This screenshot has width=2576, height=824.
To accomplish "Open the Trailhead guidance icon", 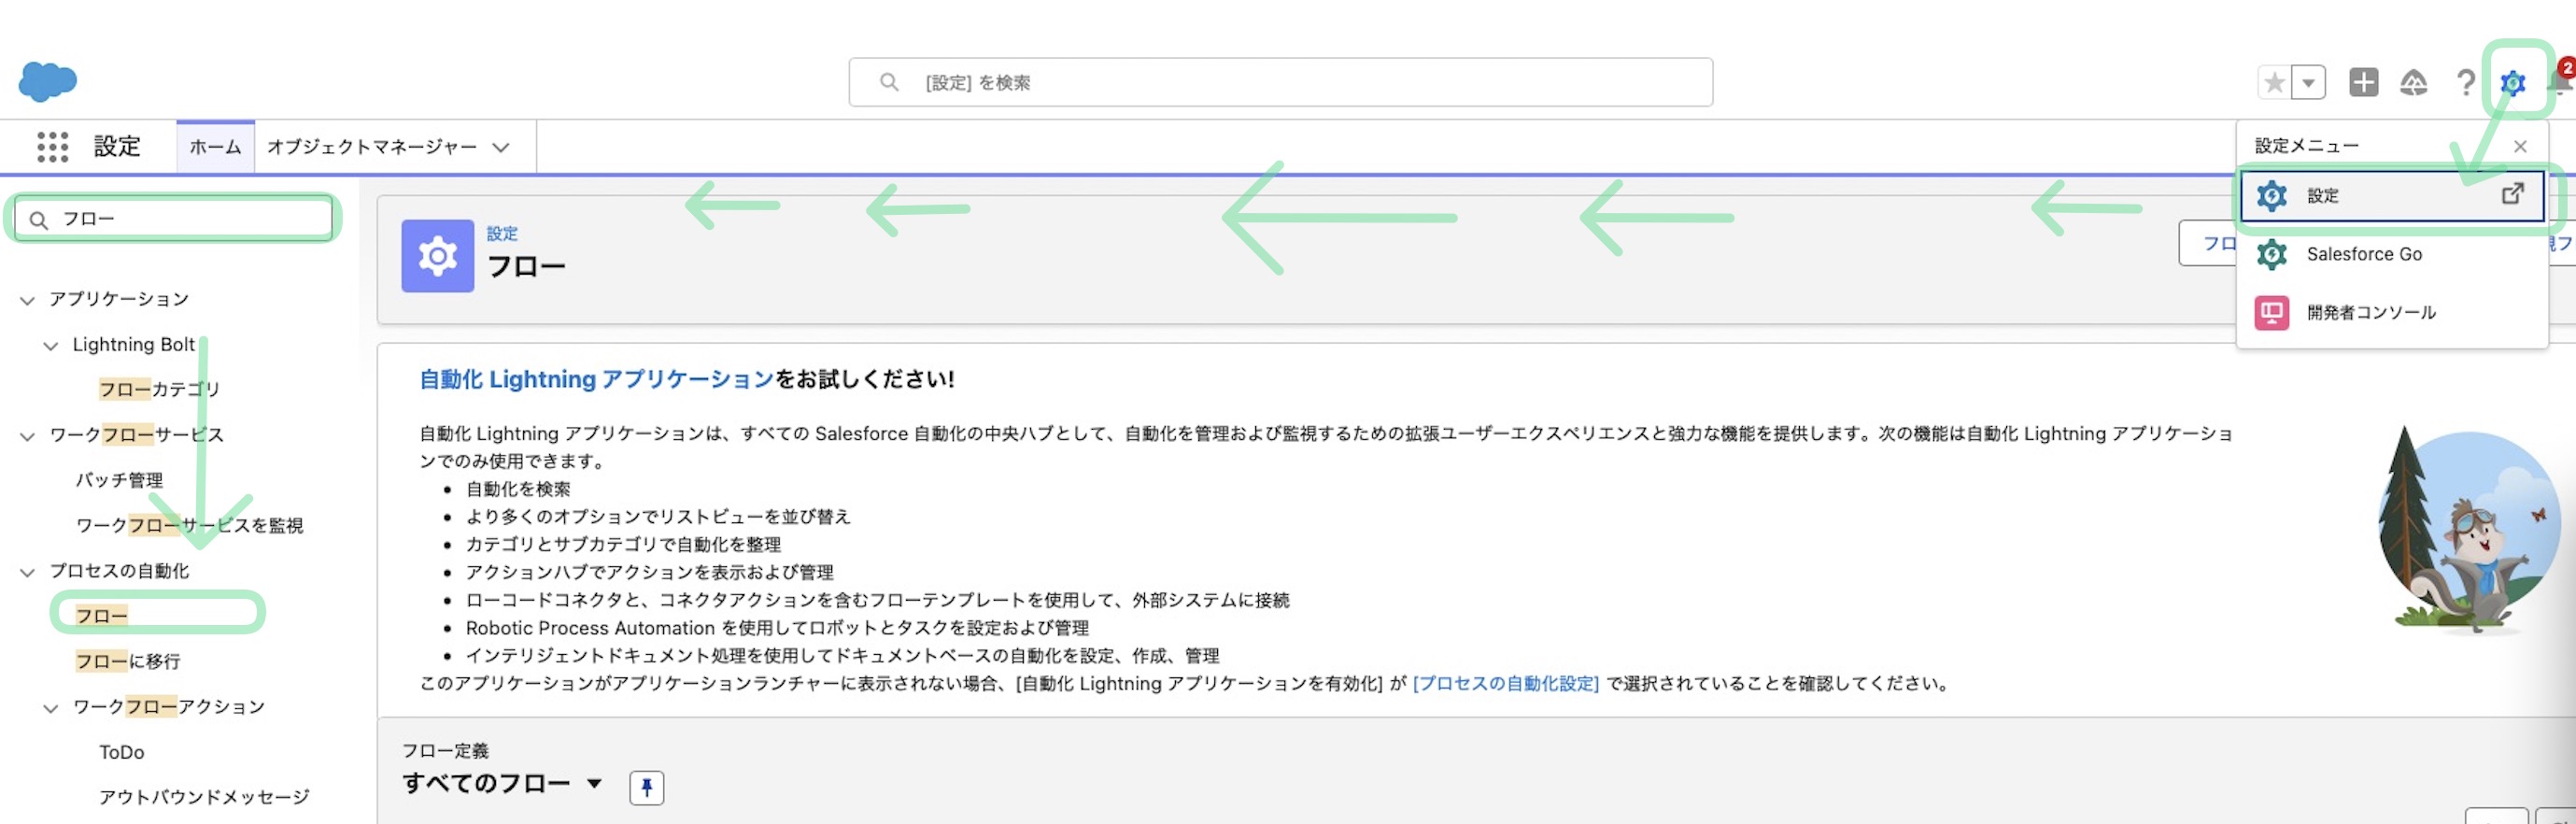I will [x=2413, y=82].
